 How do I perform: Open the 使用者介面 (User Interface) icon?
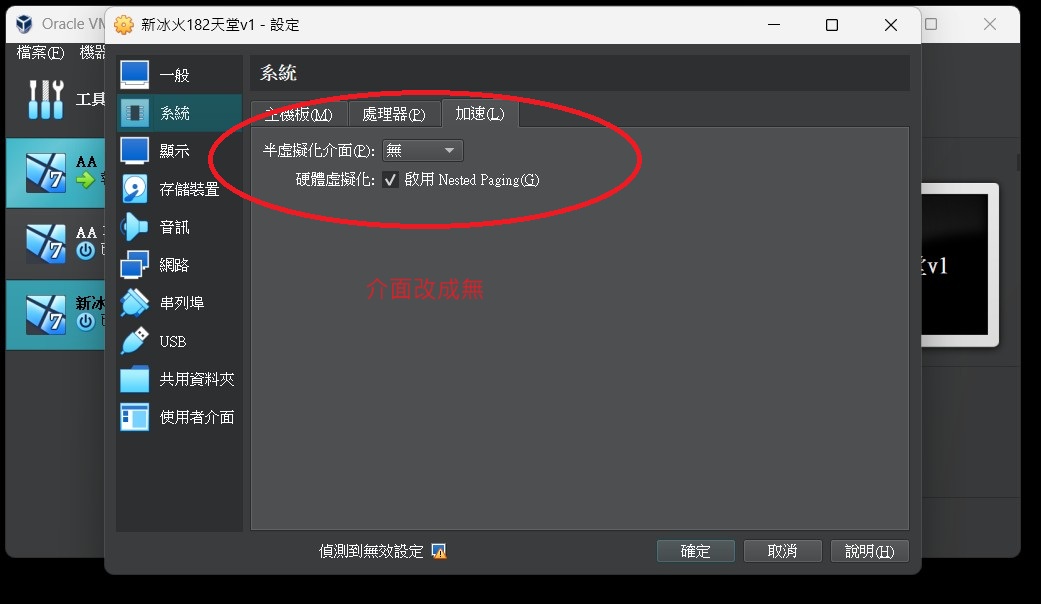click(135, 417)
